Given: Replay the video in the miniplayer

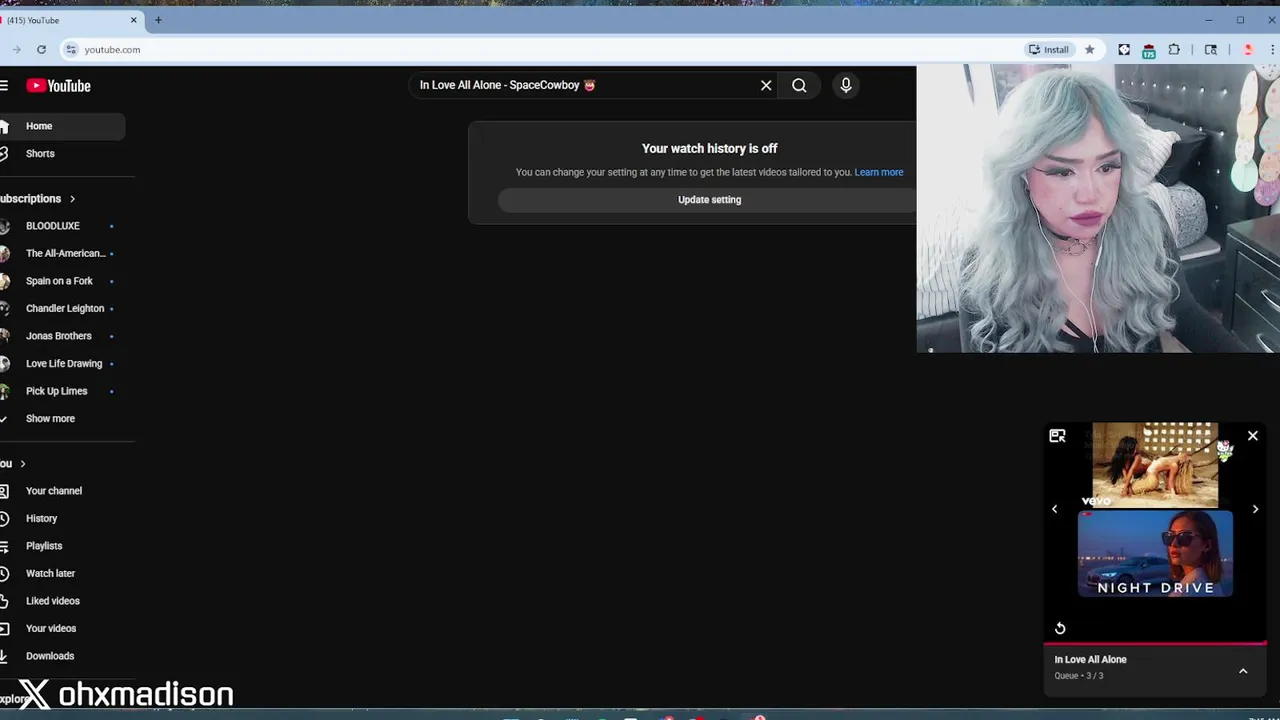Looking at the screenshot, I should click(x=1060, y=628).
